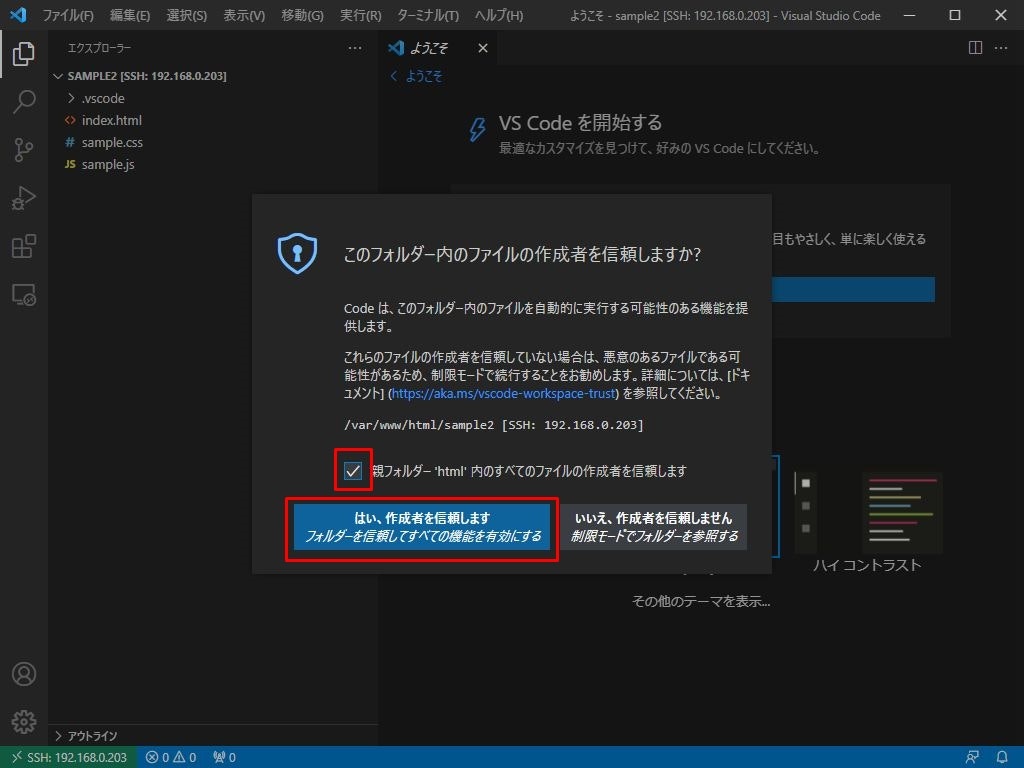This screenshot has height=768, width=1024.
Task: Open the Run and Debug view icon
Action: click(24, 198)
